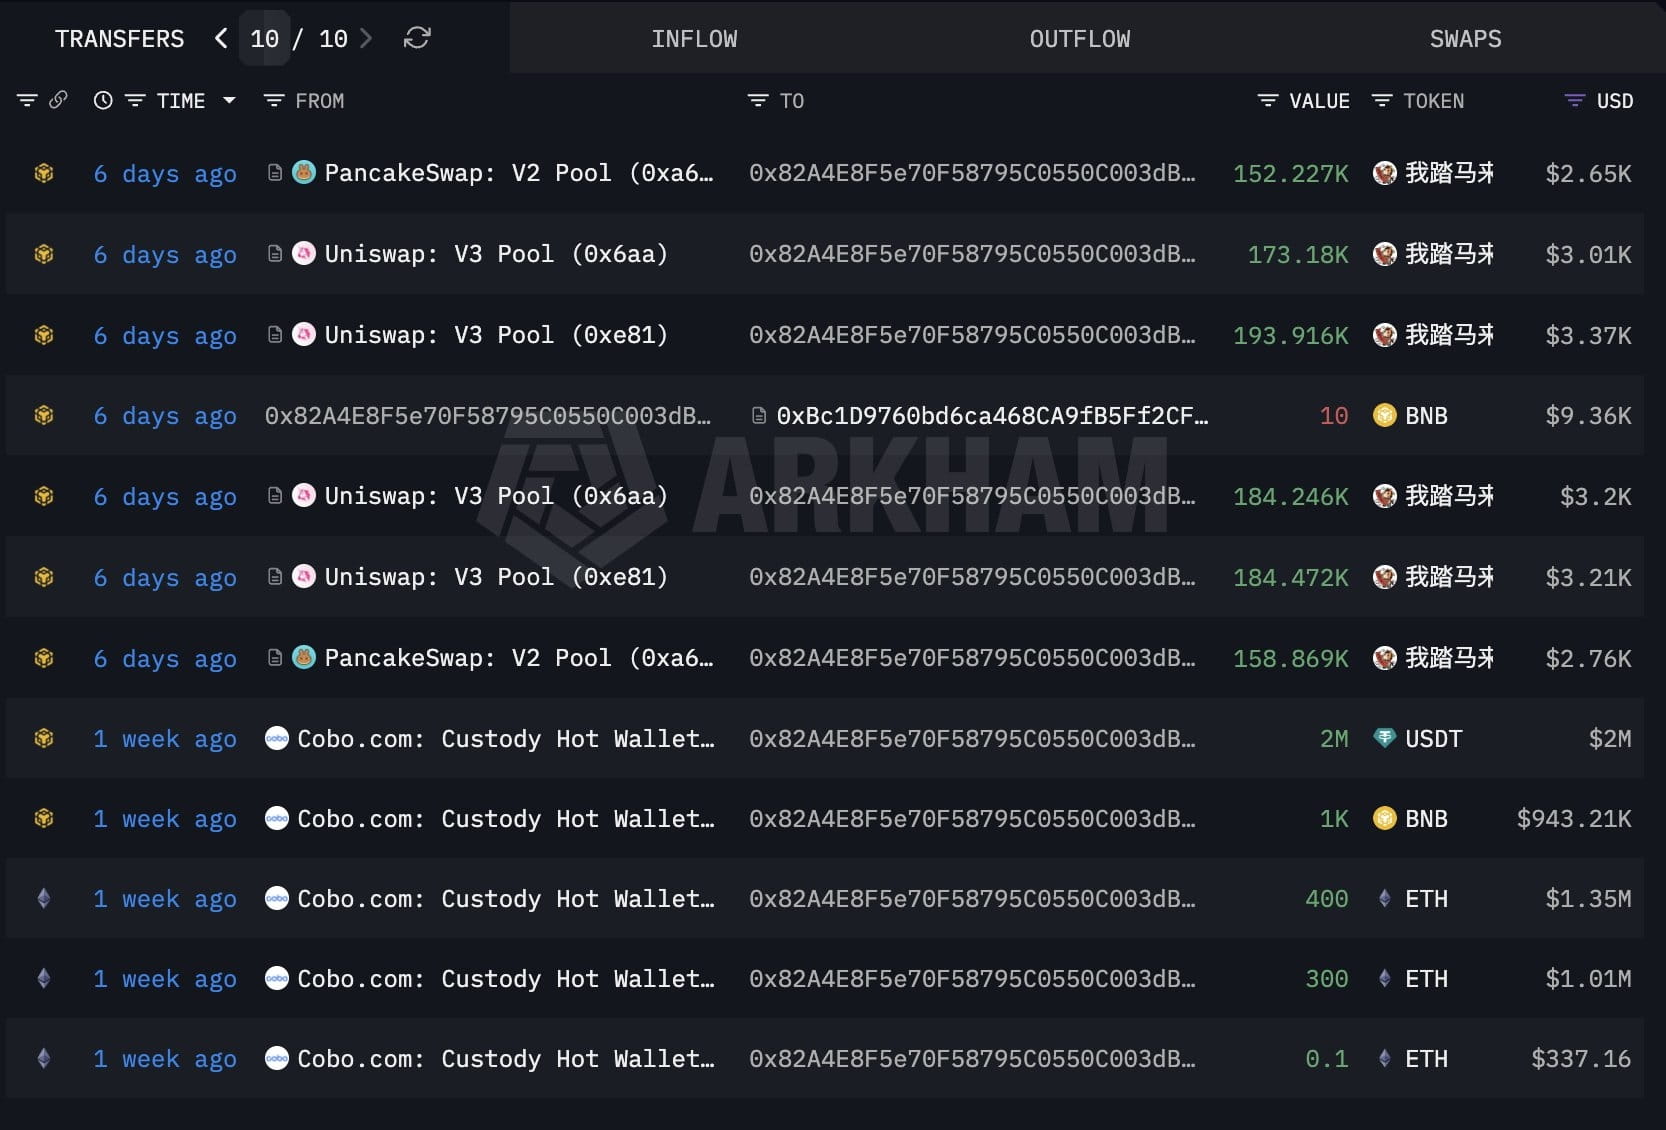
Task: Open the FROM column filter
Action: (x=274, y=100)
